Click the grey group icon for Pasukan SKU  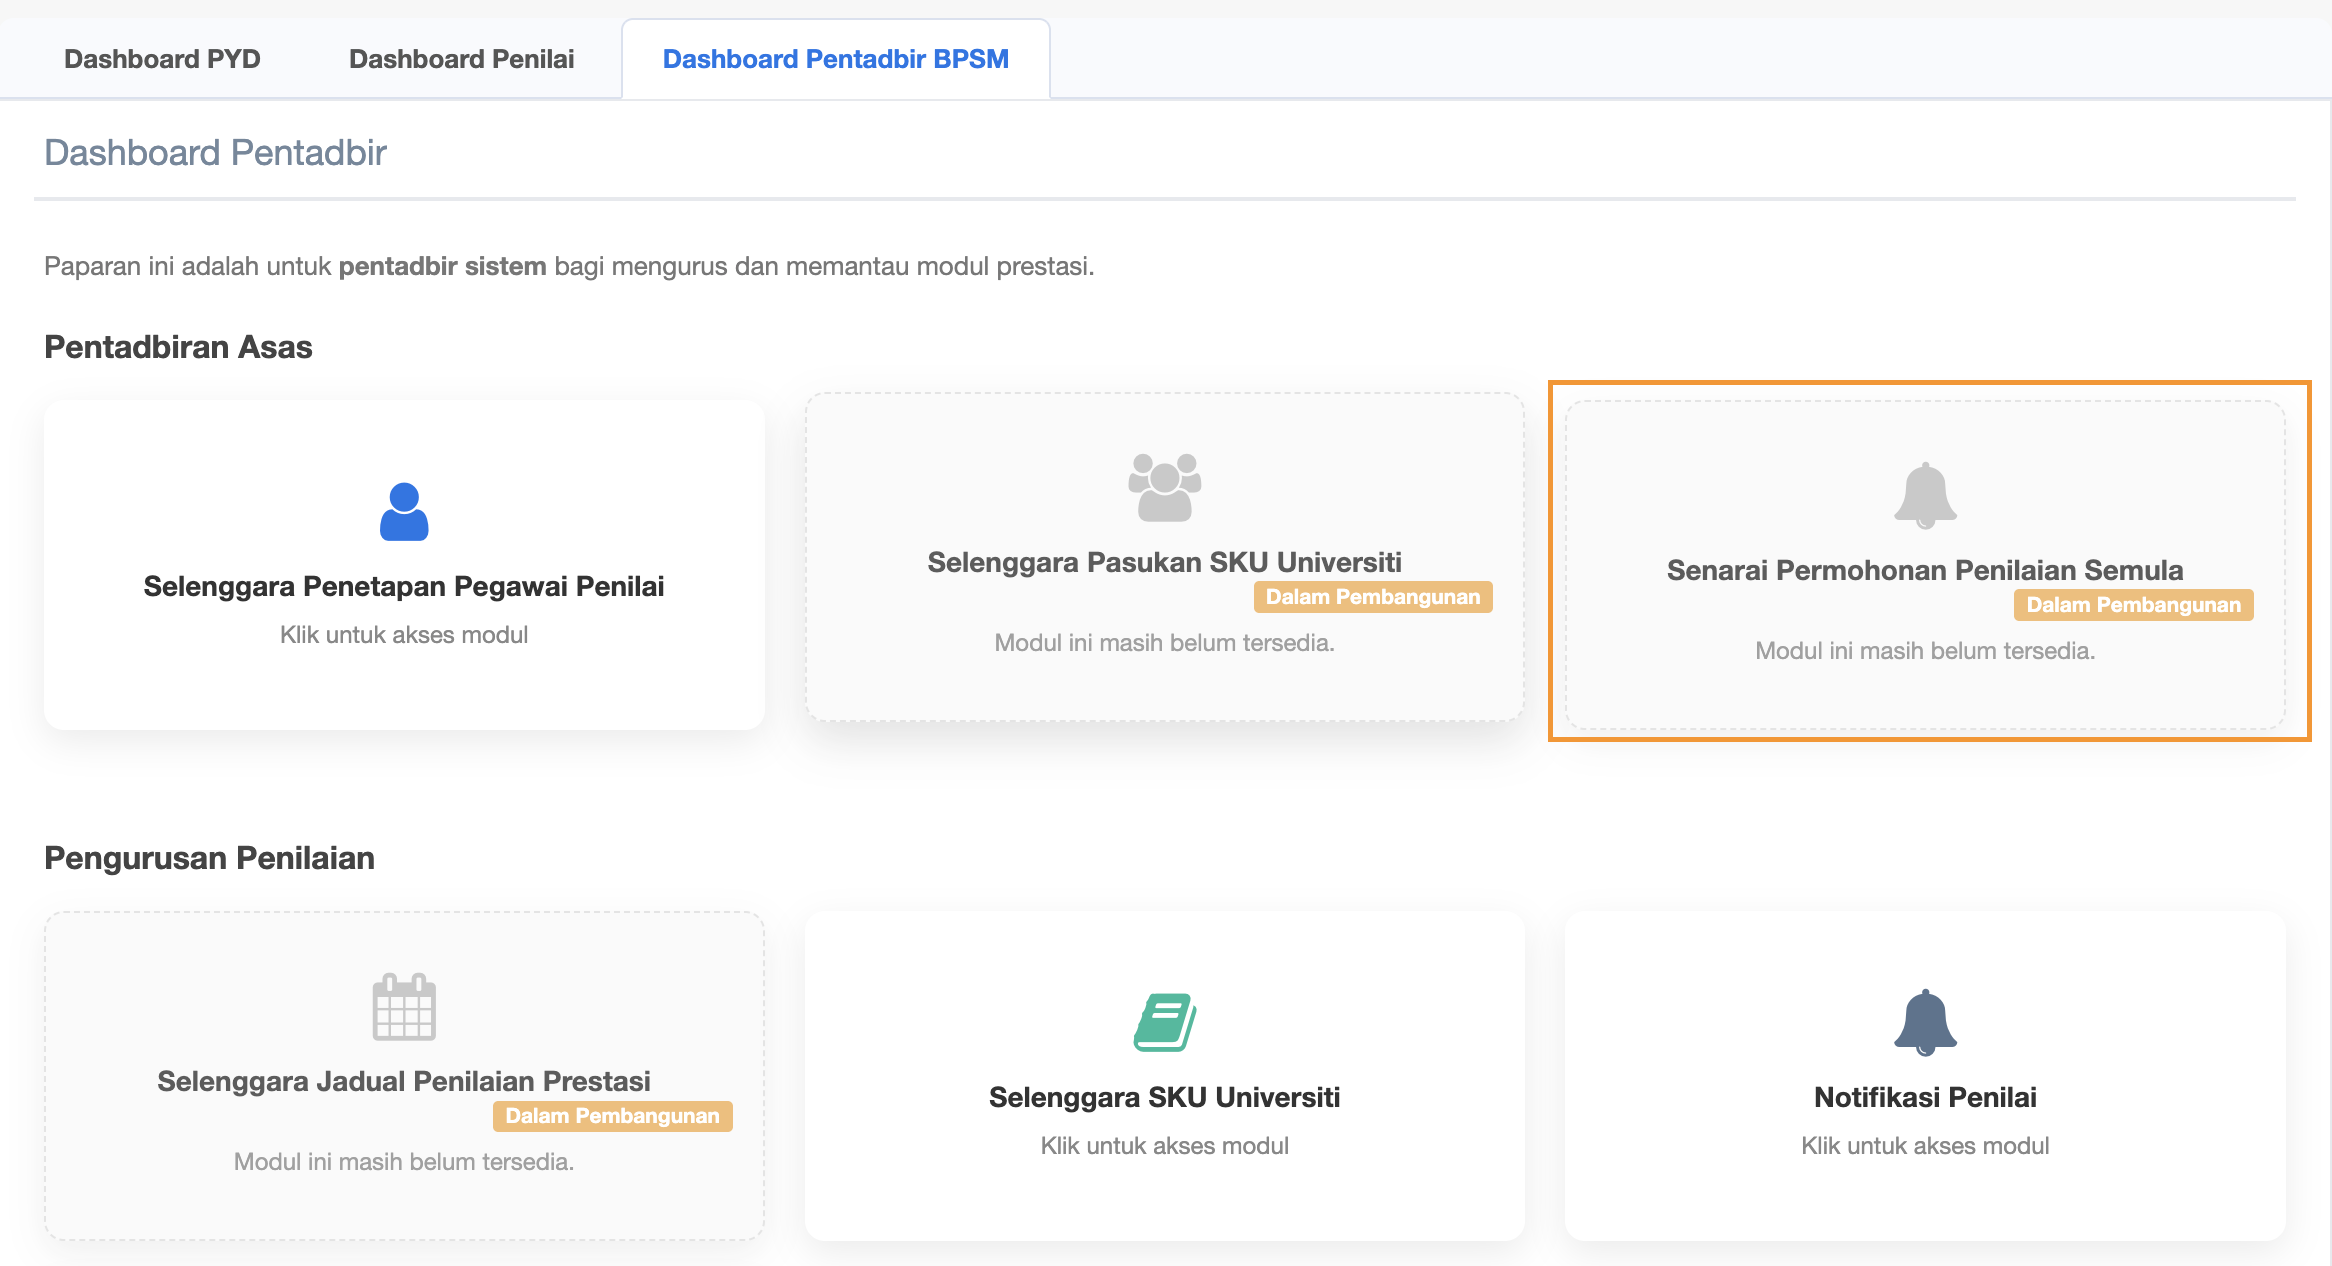click(1164, 487)
